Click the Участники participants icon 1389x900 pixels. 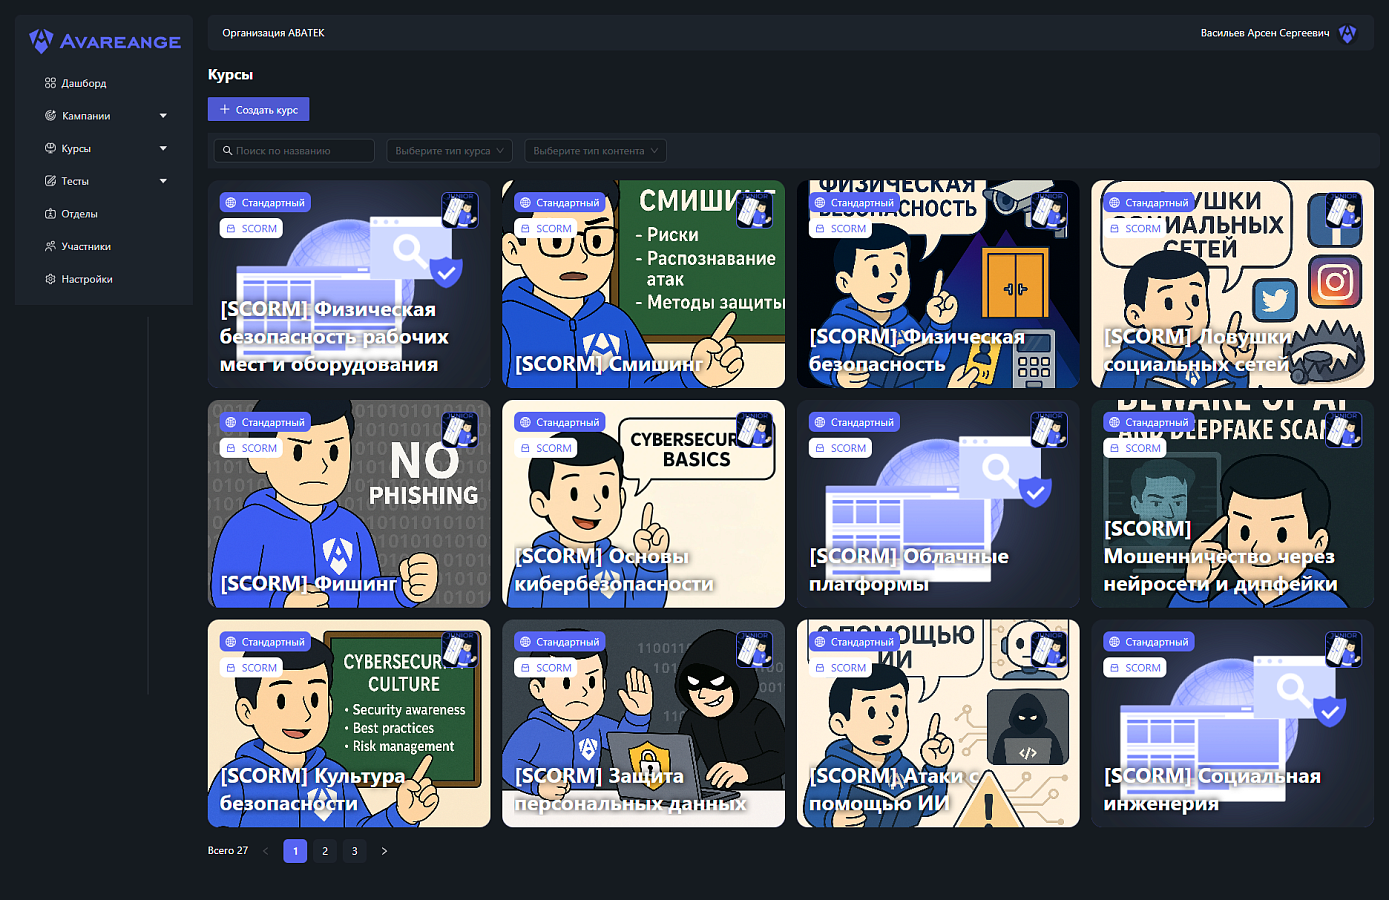point(50,246)
